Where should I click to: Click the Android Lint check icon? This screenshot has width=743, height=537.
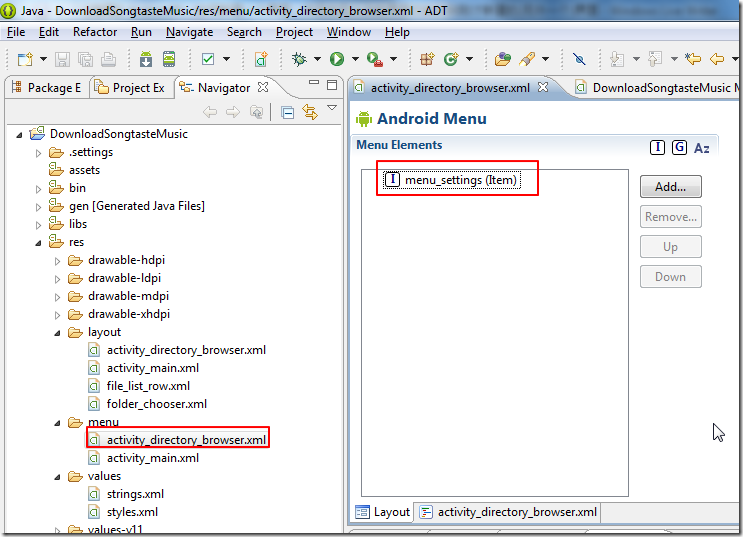coord(208,59)
